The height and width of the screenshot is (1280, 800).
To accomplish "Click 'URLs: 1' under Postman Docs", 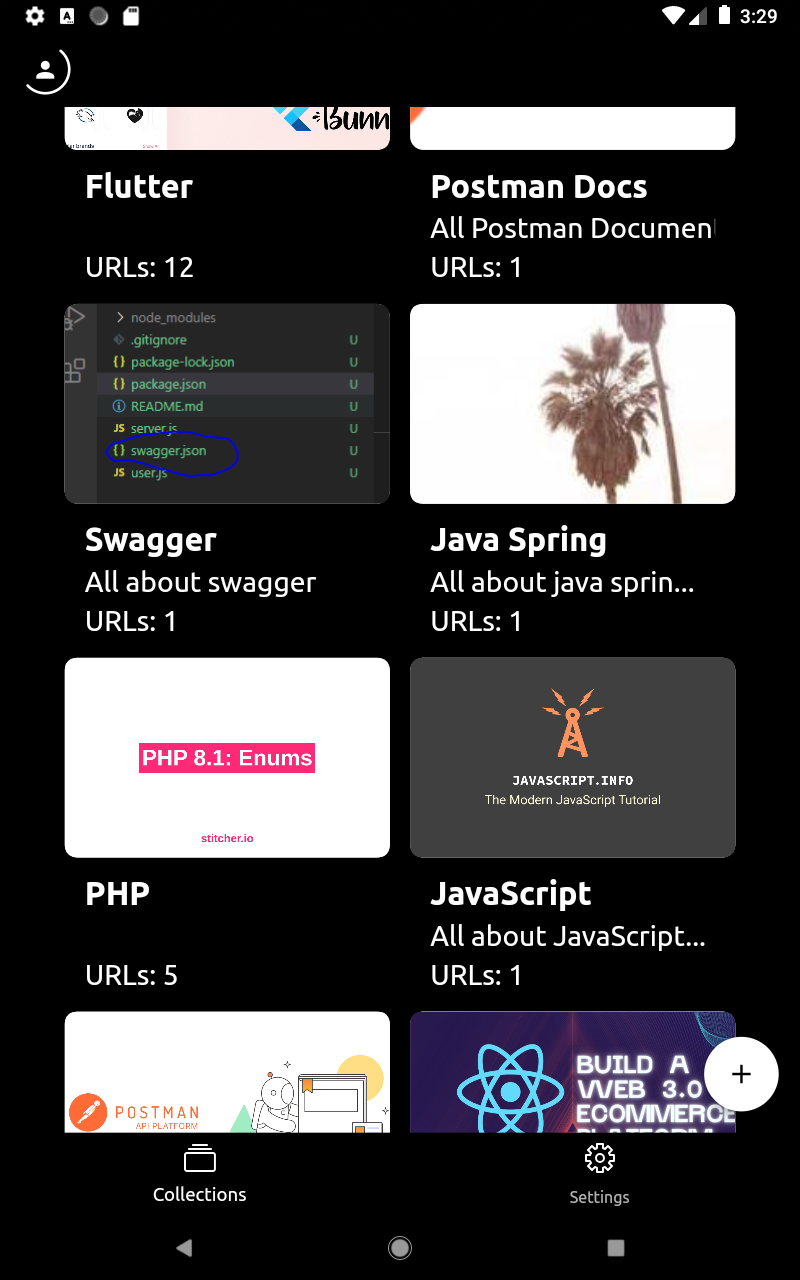I will pyautogui.click(x=477, y=267).
